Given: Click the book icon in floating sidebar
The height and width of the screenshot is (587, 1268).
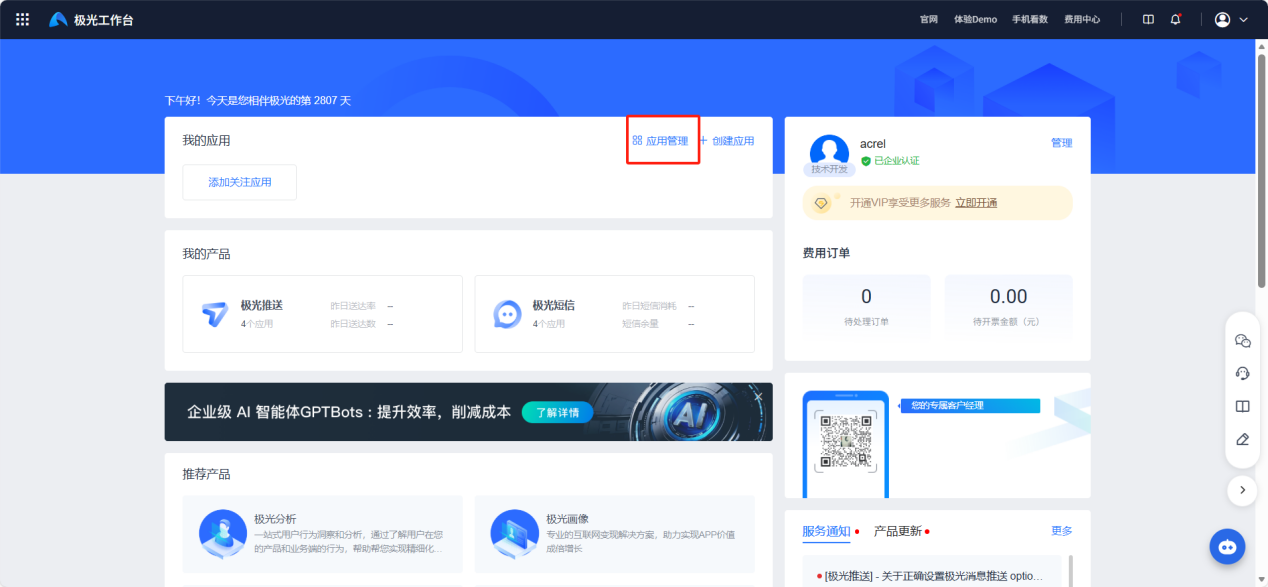Looking at the screenshot, I should point(1243,406).
